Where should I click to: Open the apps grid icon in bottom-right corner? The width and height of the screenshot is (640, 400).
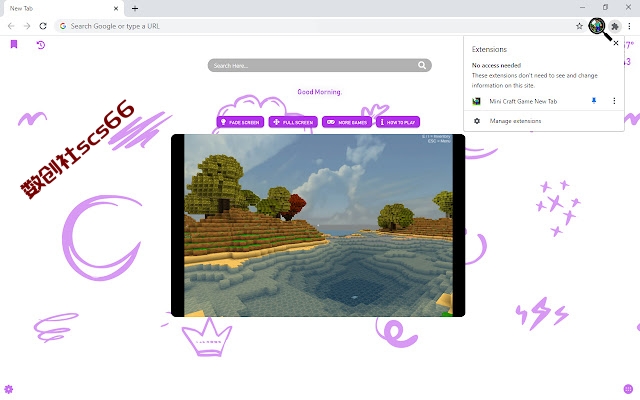pyautogui.click(x=628, y=389)
